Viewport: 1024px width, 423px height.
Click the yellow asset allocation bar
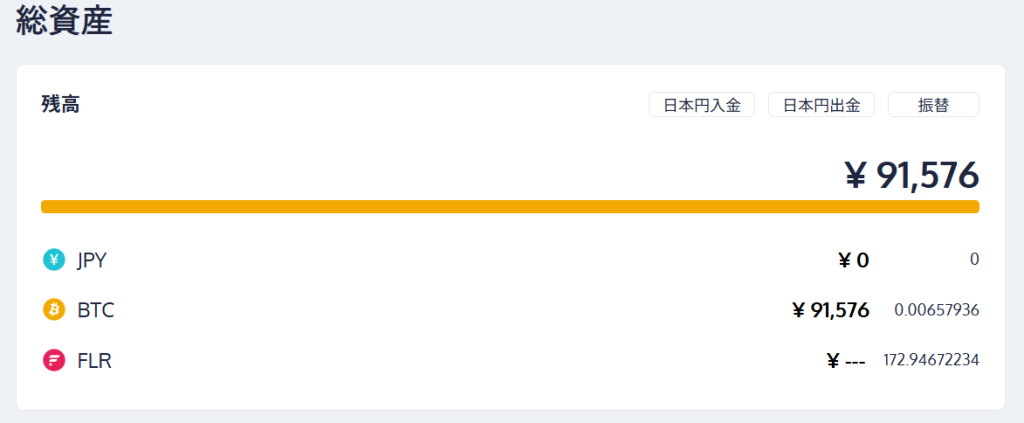510,207
